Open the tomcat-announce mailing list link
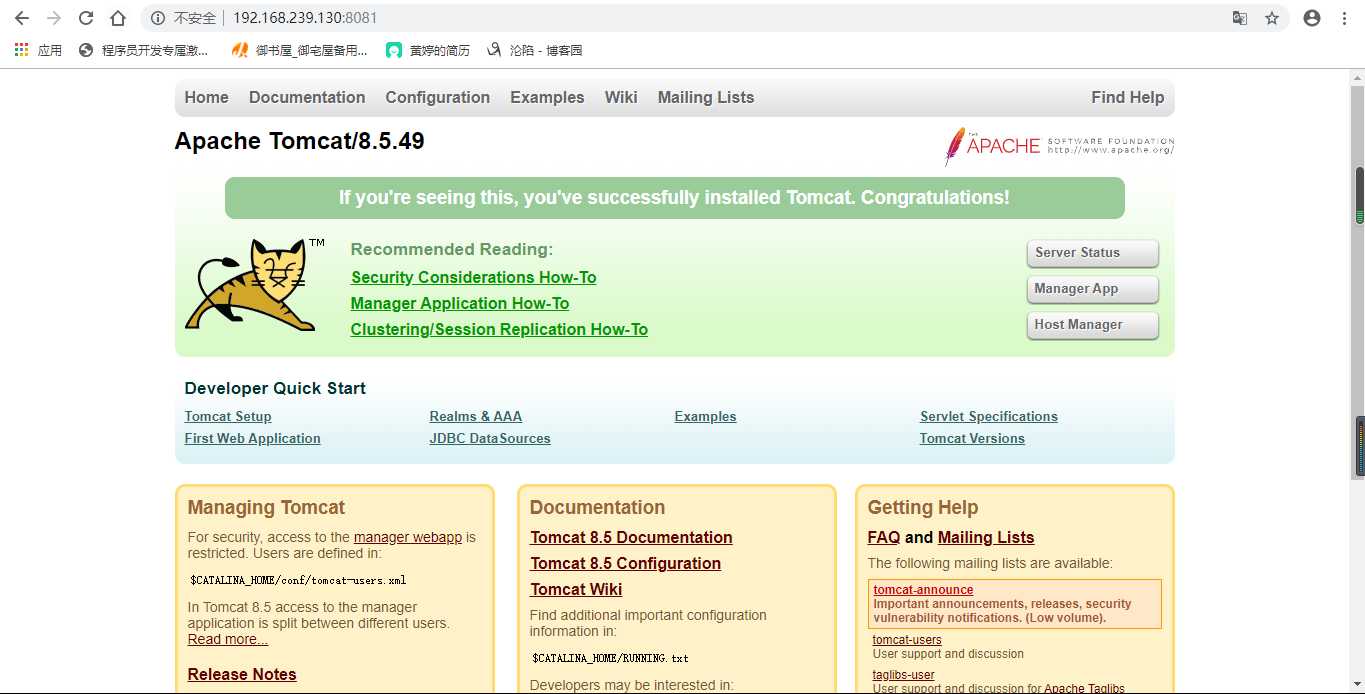 [x=923, y=590]
